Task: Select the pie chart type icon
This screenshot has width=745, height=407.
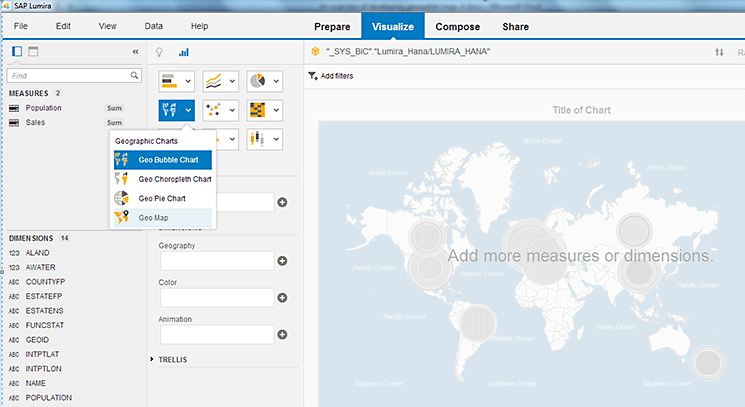Action: [258, 81]
